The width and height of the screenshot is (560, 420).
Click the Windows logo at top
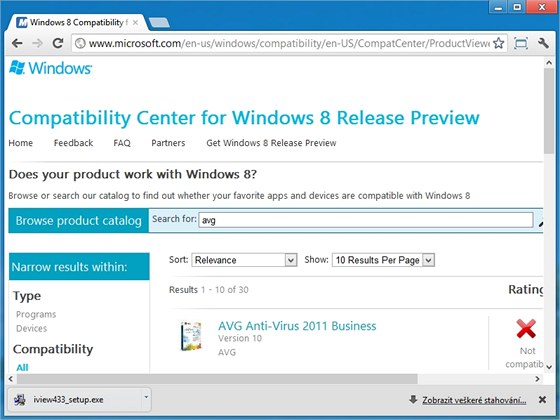(50, 68)
